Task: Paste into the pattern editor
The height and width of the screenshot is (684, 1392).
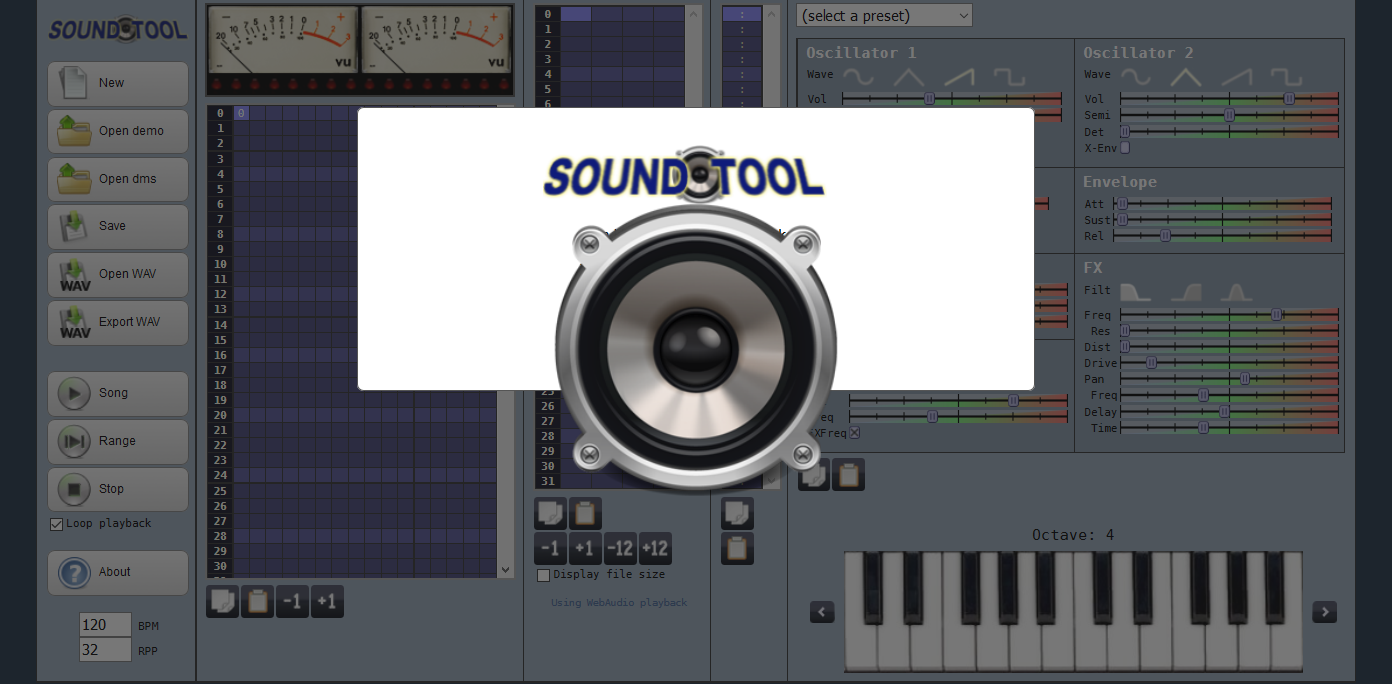Action: (x=585, y=514)
